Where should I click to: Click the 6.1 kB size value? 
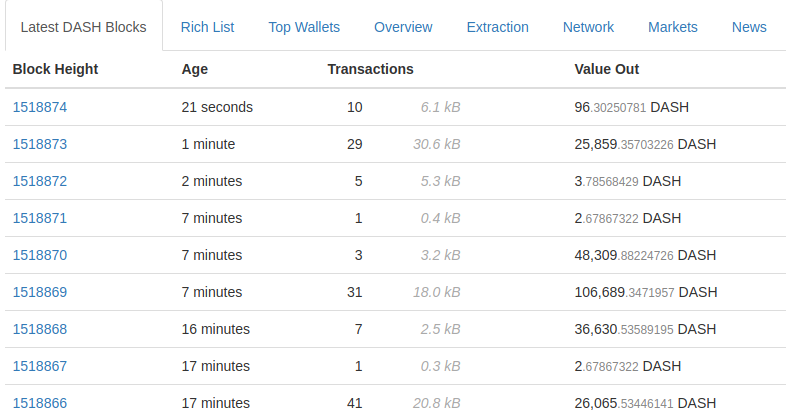pos(440,107)
